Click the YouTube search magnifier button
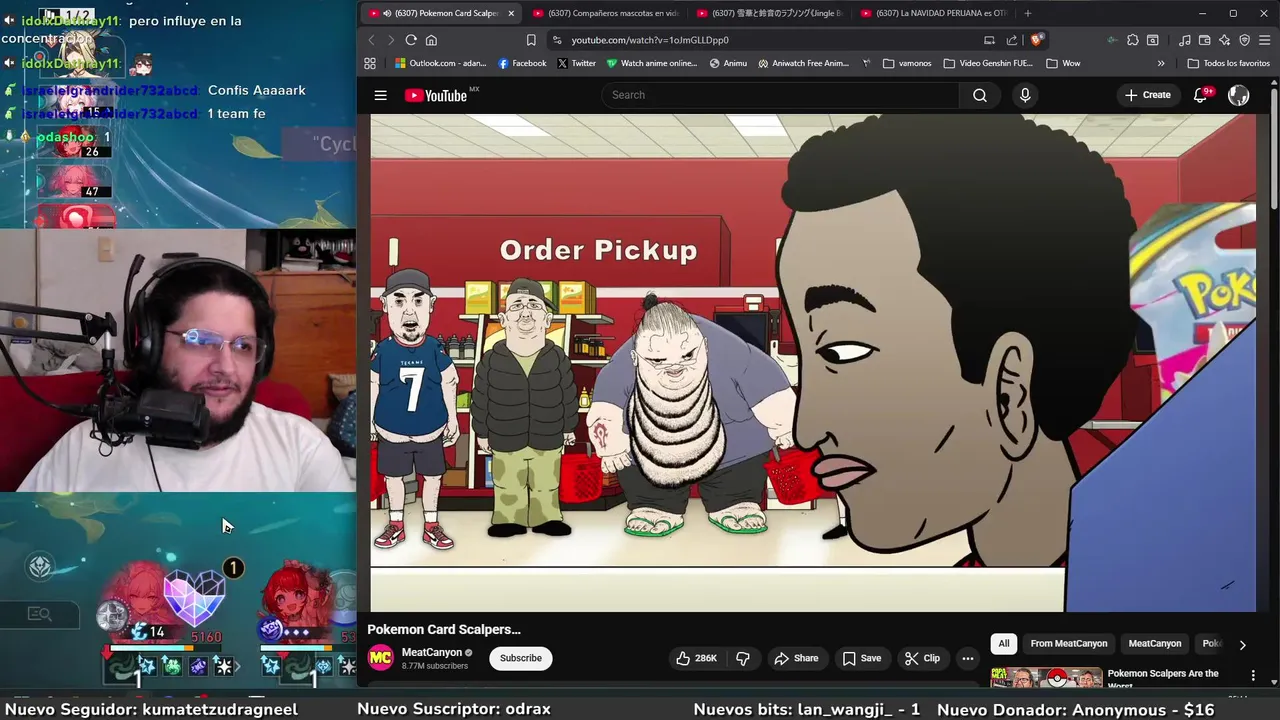The height and width of the screenshot is (720, 1280). 980,95
